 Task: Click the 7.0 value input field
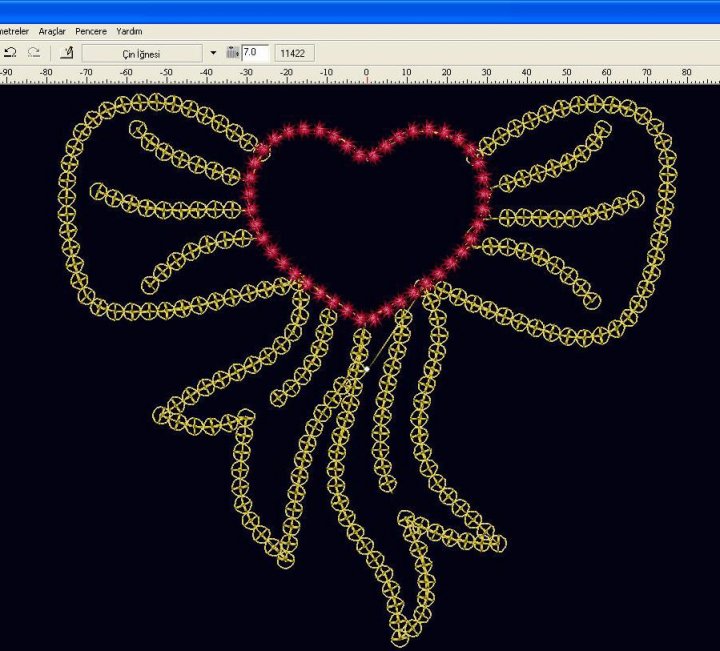(x=255, y=53)
